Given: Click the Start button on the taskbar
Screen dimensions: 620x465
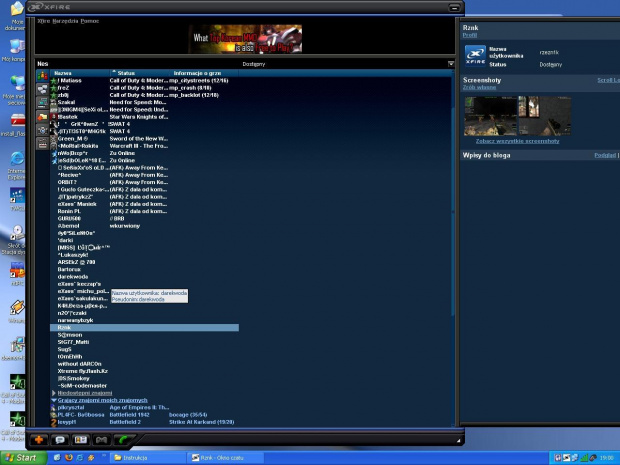Looking at the screenshot, I should tap(23, 458).
